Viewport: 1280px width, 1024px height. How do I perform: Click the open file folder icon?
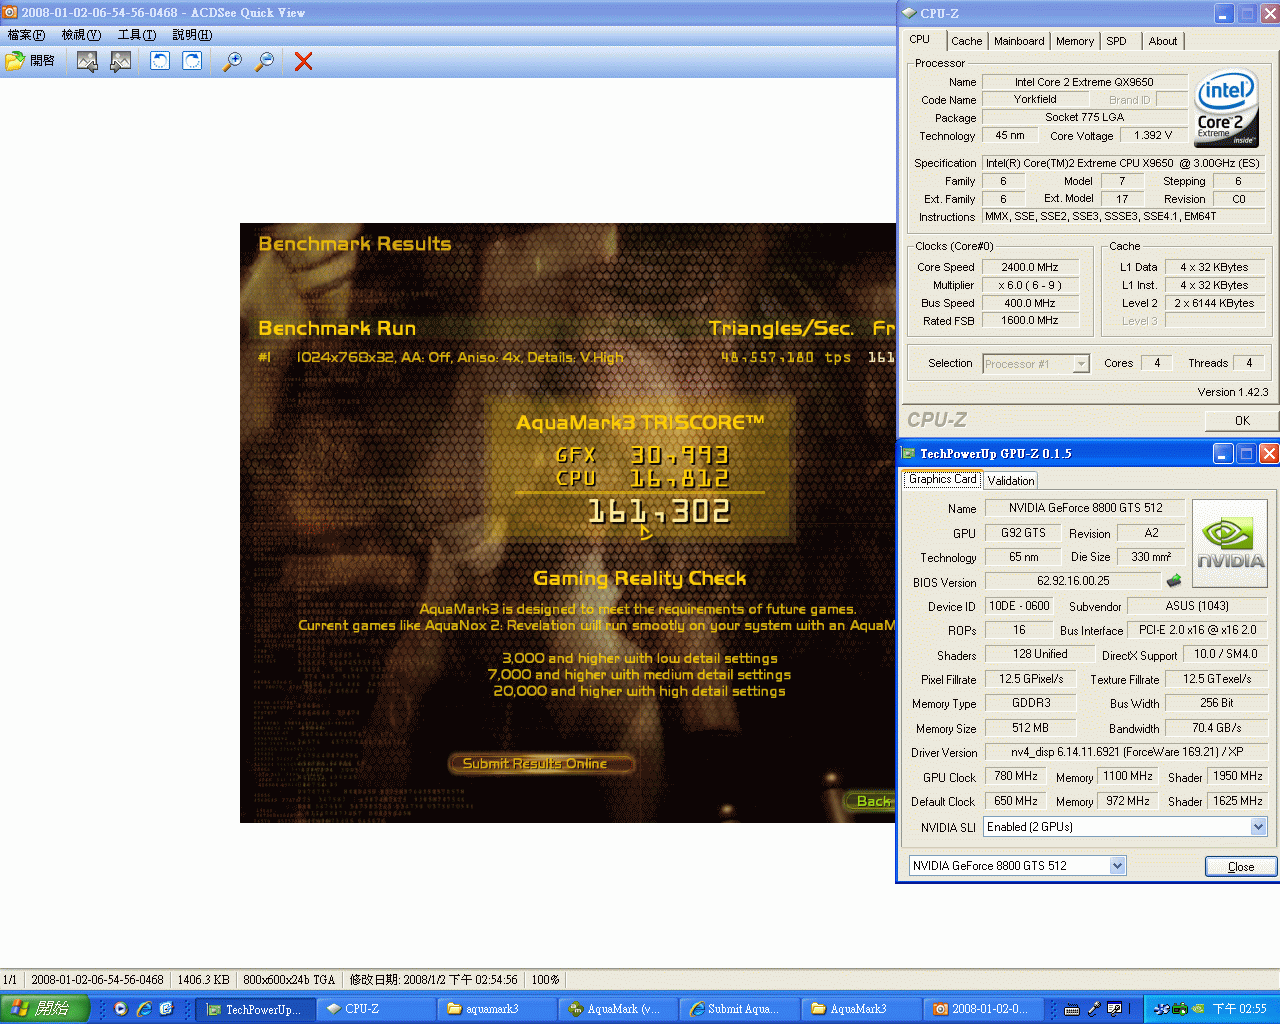point(16,61)
